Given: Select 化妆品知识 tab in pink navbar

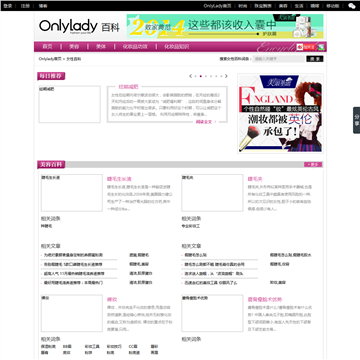Looking at the screenshot, I should click(x=176, y=47).
